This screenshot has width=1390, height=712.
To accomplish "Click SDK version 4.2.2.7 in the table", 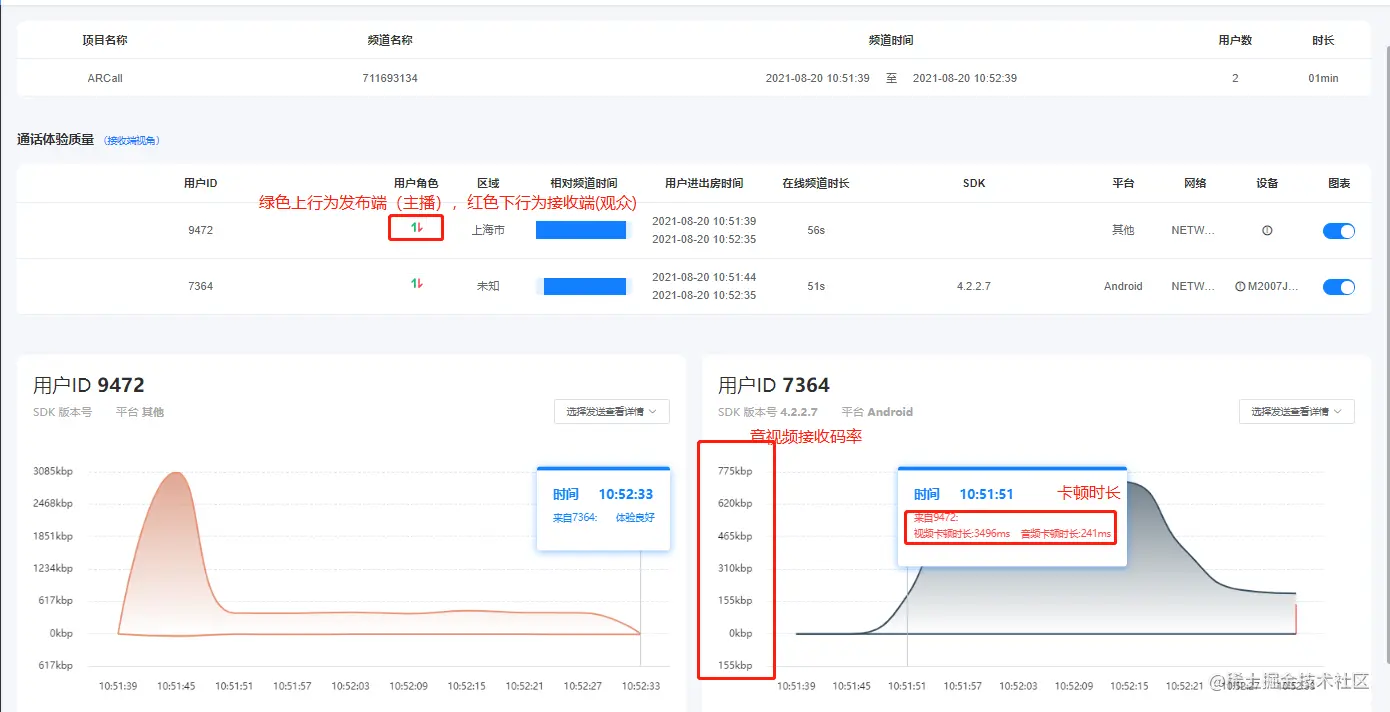I will tap(974, 286).
